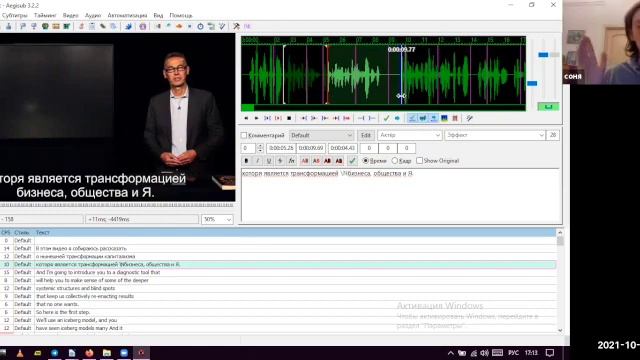
Task: Open the Styles Manager from toolbar
Action: [81, 26]
